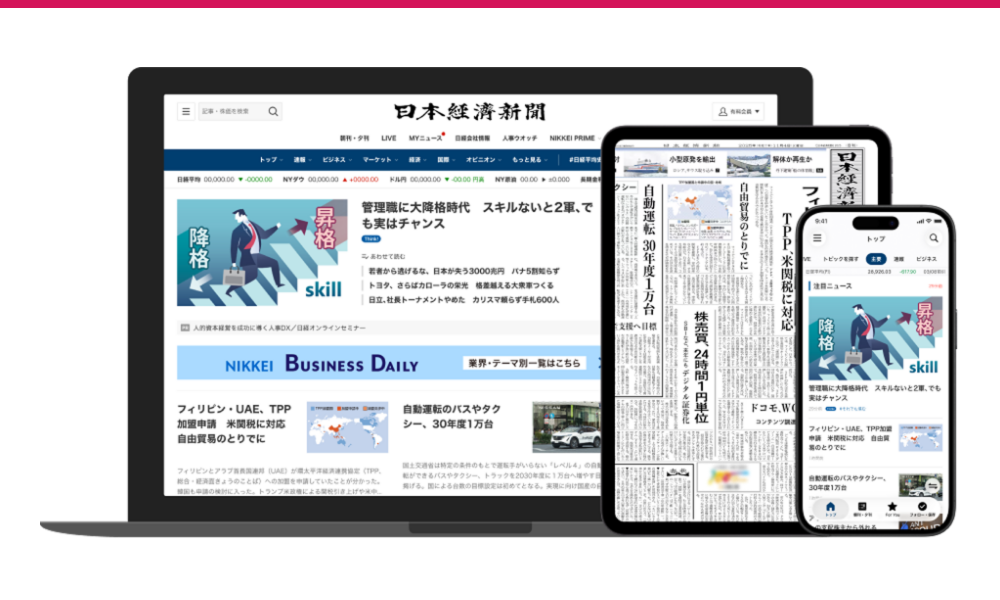
Task: Select the 主要 tab on phone
Action: [x=876, y=259]
